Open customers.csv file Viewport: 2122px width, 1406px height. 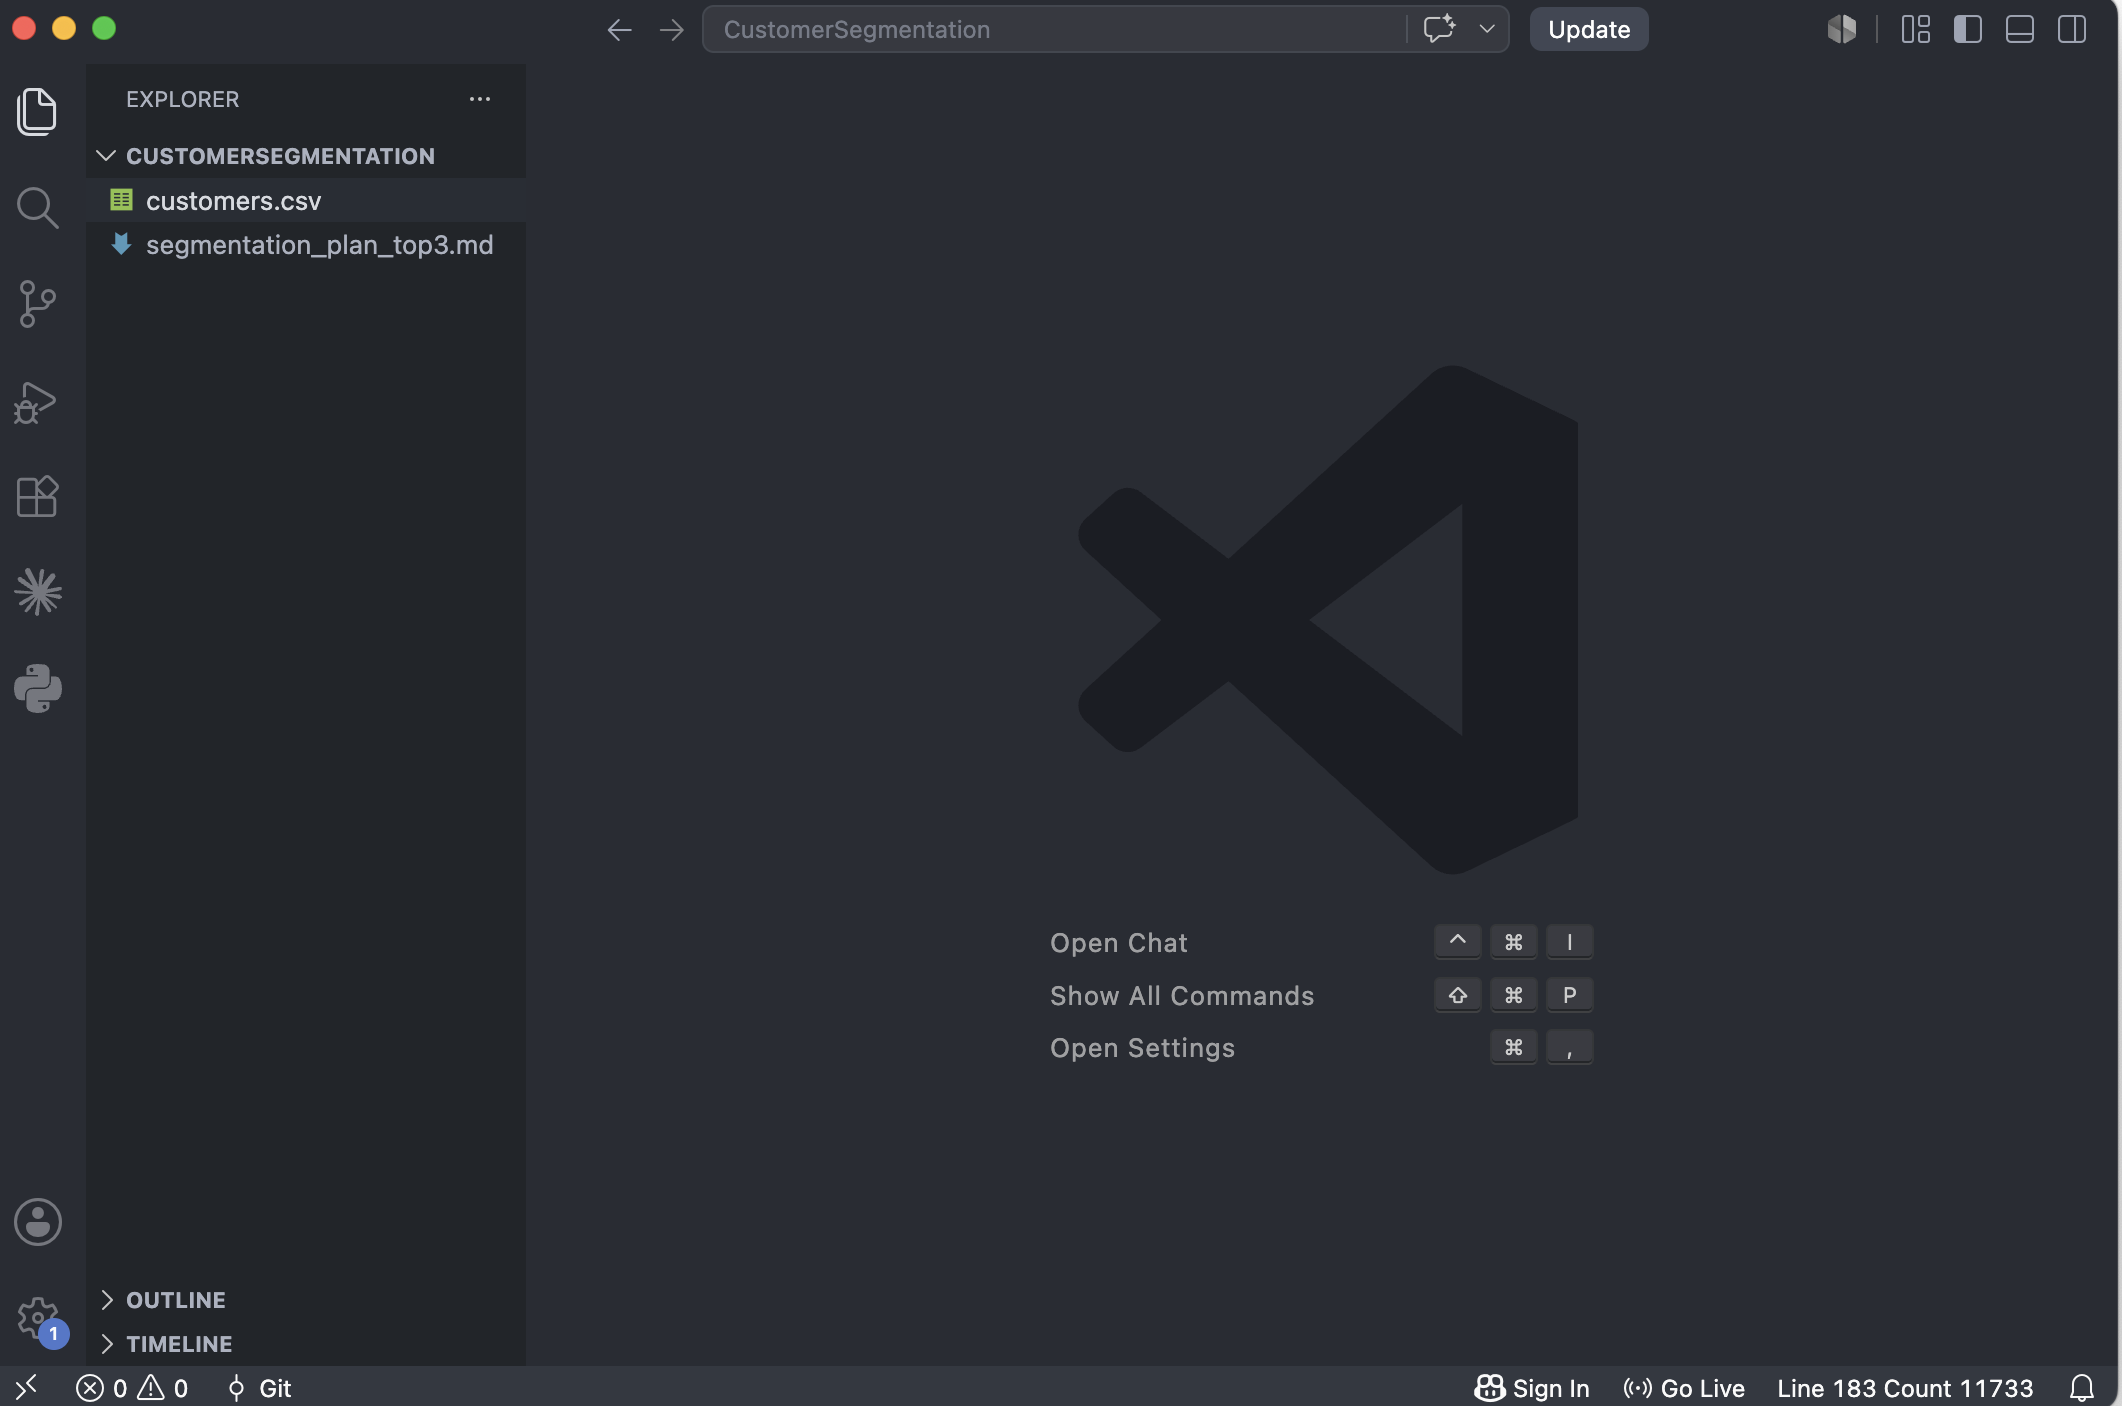306,200
